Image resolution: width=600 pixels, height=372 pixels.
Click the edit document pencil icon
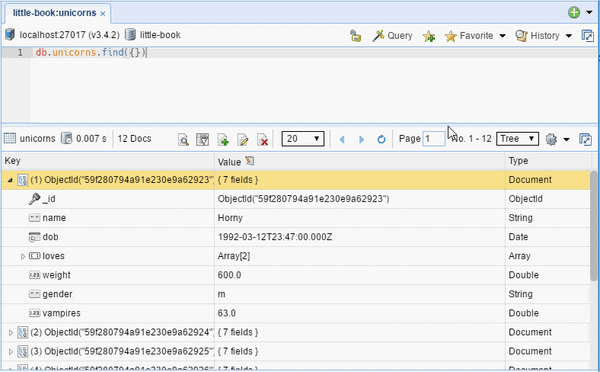point(243,140)
